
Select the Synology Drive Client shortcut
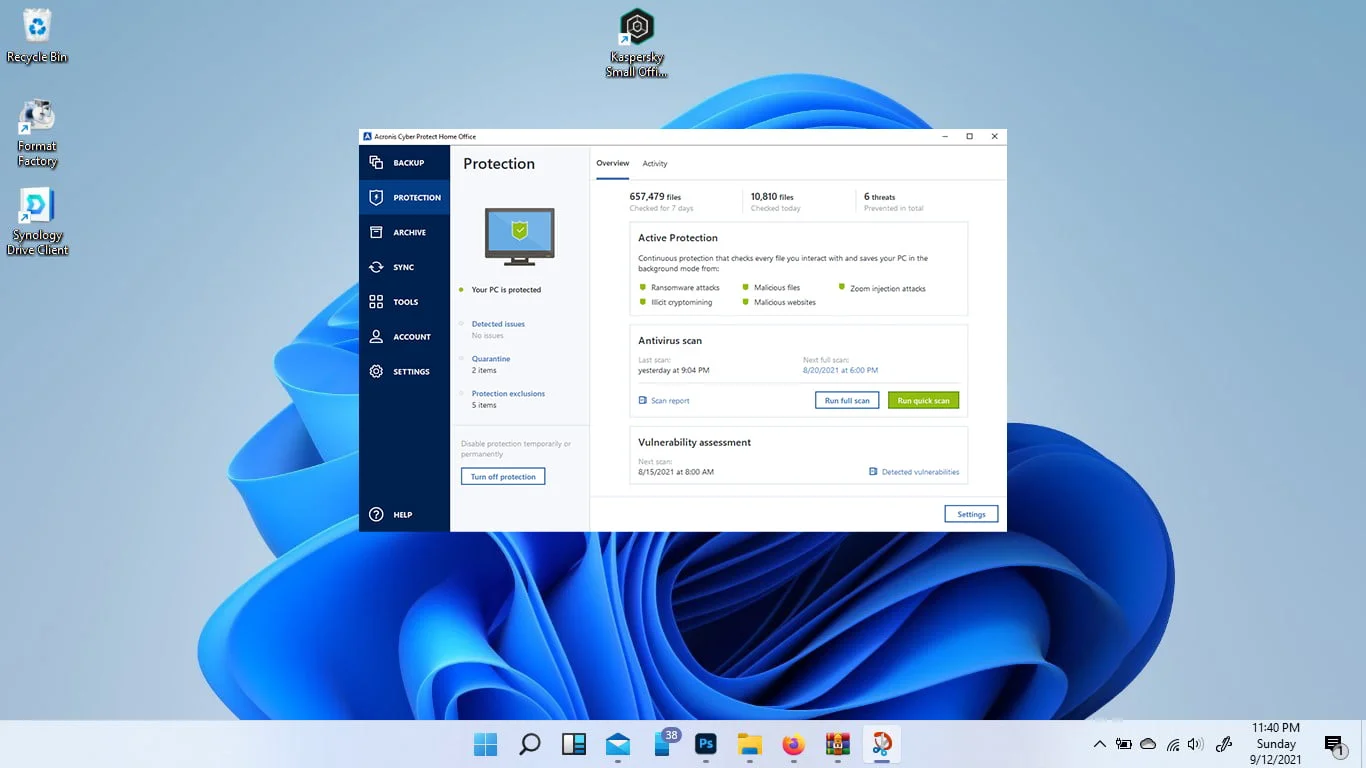tap(37, 221)
